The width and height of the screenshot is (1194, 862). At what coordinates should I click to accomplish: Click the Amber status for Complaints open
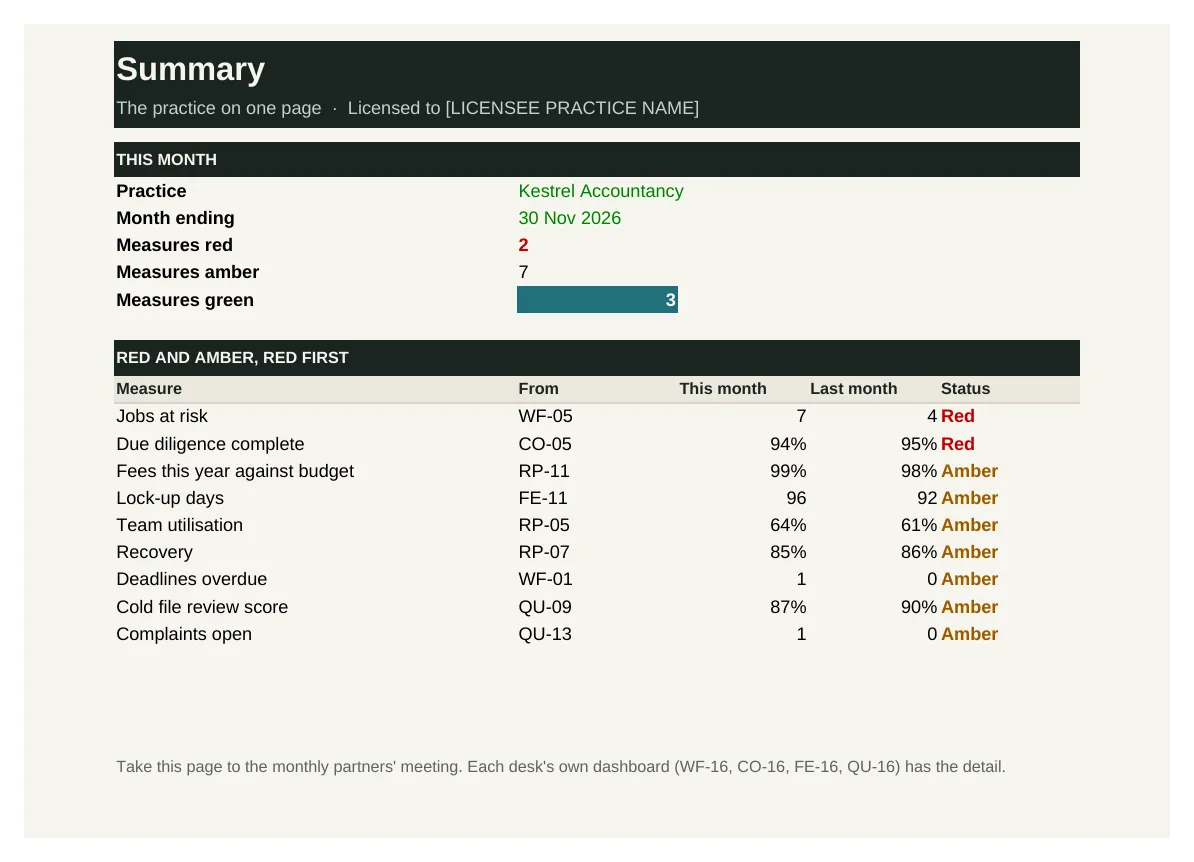coord(969,634)
